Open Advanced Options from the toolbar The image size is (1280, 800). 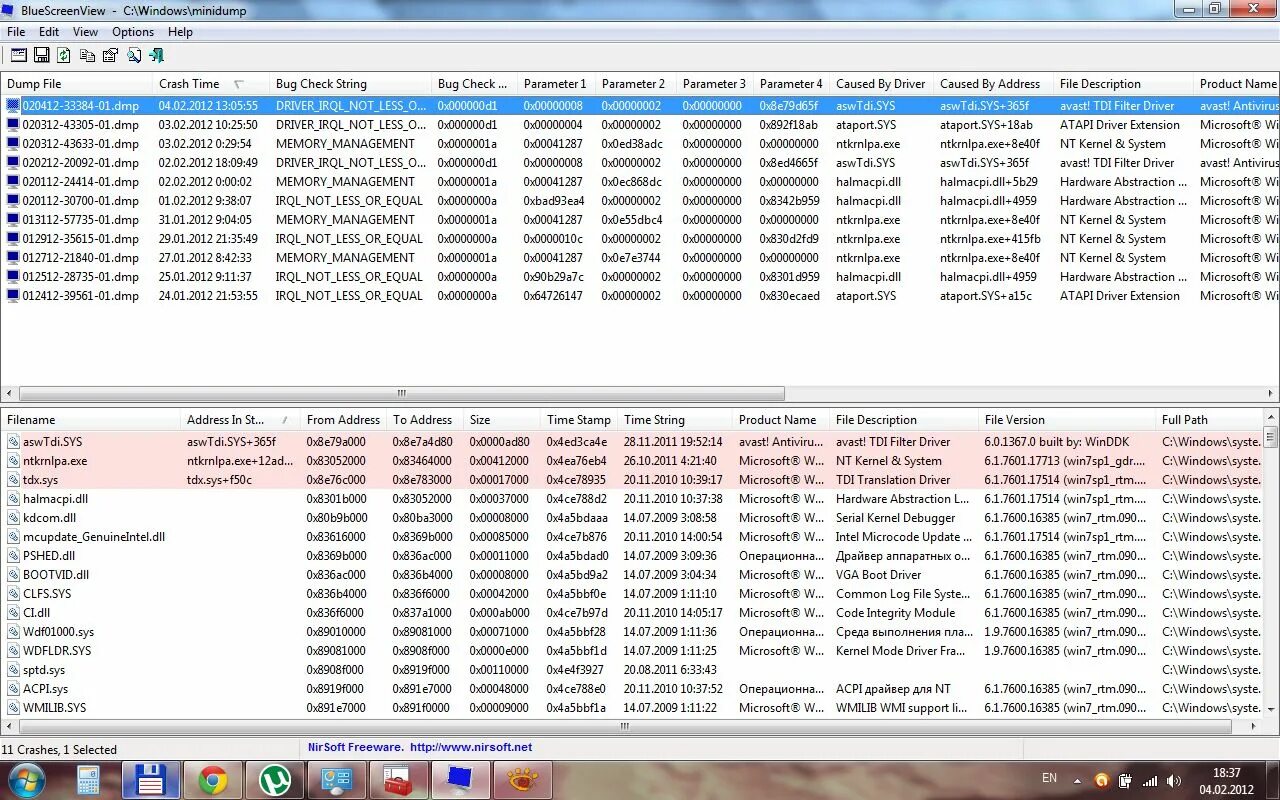(x=18, y=55)
